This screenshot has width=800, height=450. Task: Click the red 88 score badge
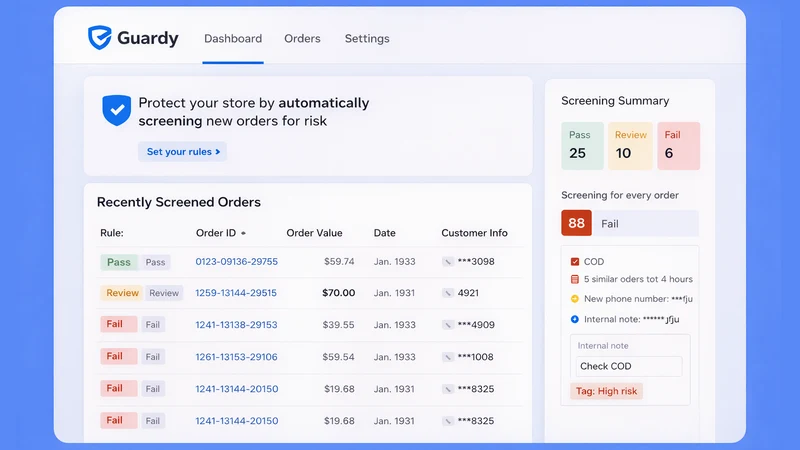pyautogui.click(x=577, y=223)
